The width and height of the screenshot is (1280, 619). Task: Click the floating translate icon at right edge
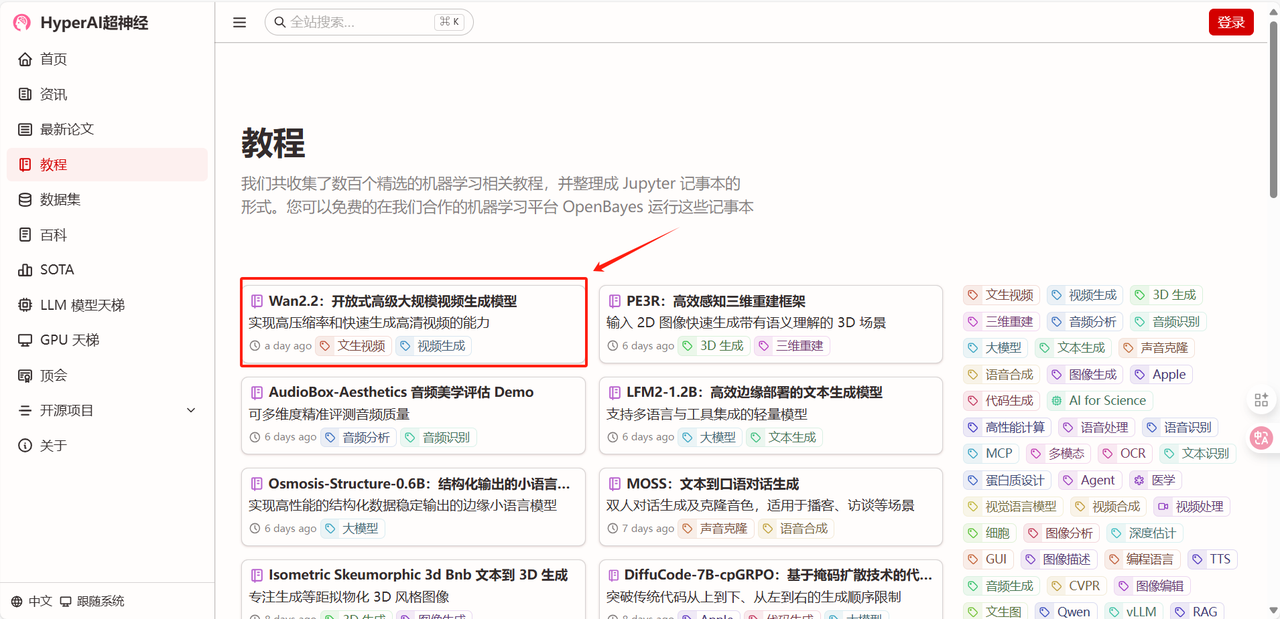pos(1261,437)
